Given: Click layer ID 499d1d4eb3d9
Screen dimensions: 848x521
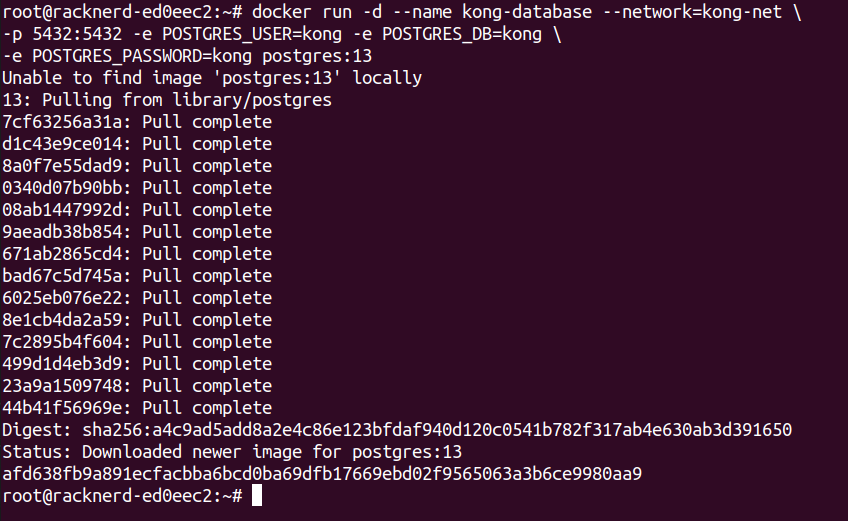Looking at the screenshot, I should (67, 364).
